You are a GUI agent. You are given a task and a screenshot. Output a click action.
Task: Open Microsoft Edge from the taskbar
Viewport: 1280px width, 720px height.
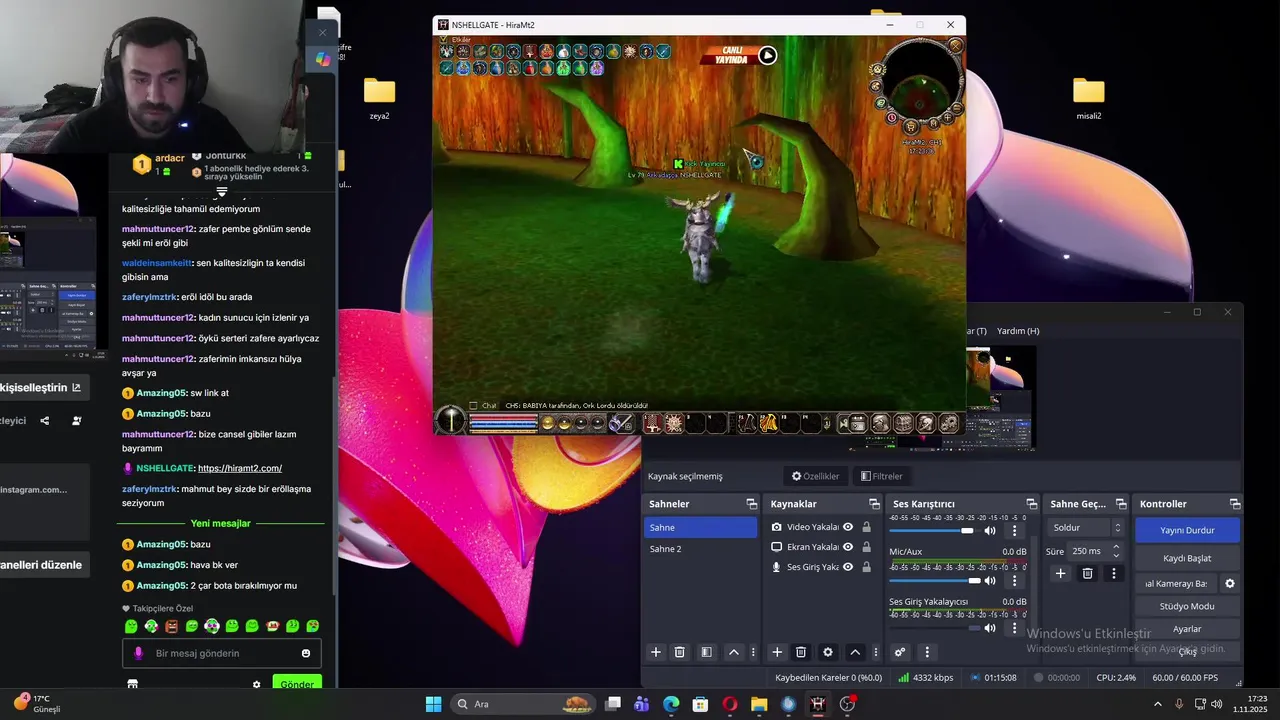tap(671, 704)
